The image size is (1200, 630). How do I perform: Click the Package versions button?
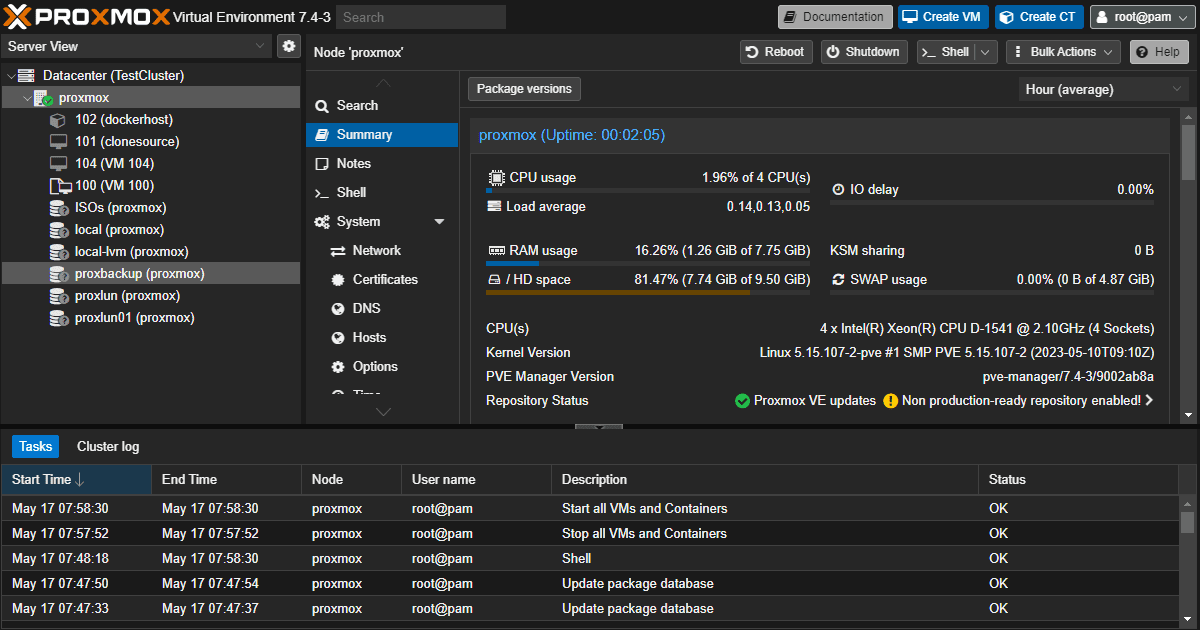pyautogui.click(x=524, y=89)
